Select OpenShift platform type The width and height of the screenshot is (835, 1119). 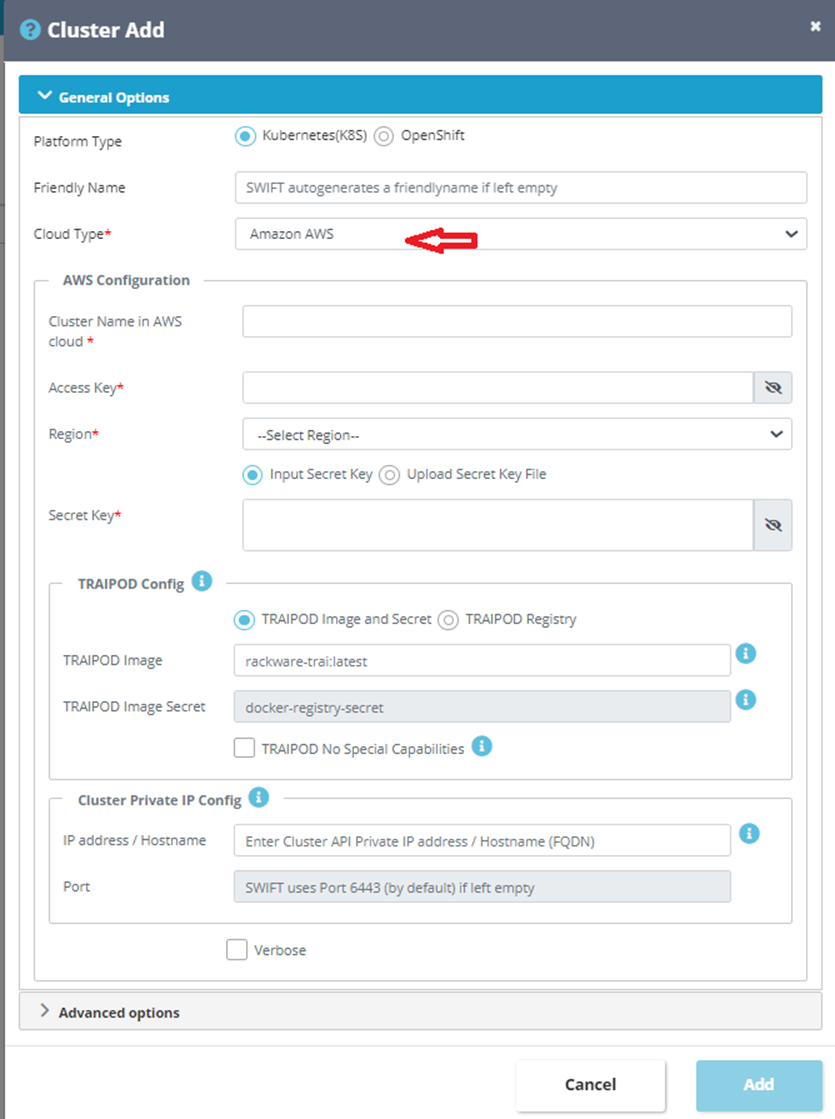click(384, 136)
